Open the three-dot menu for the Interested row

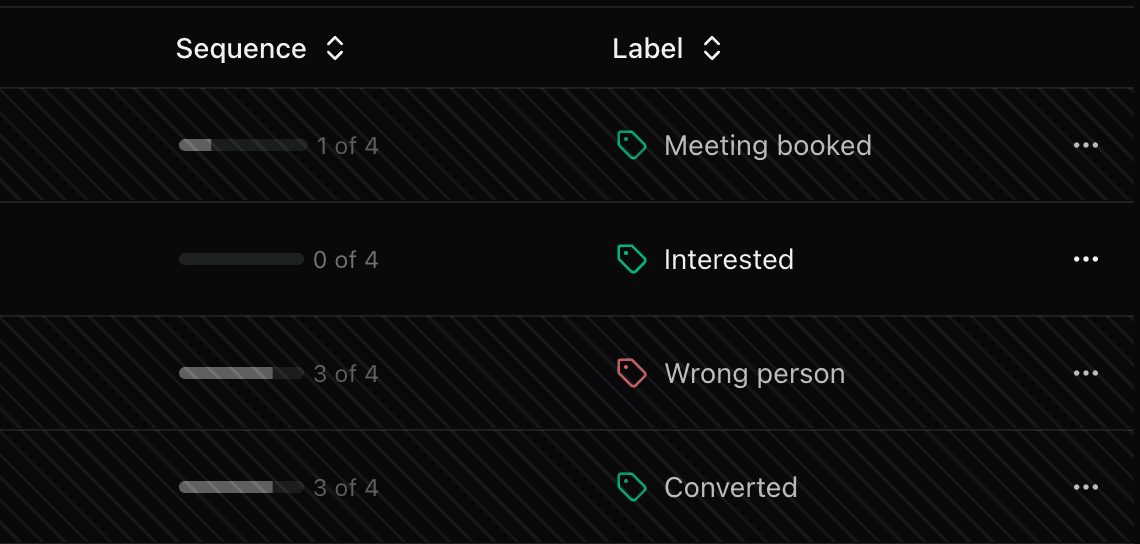click(x=1085, y=260)
